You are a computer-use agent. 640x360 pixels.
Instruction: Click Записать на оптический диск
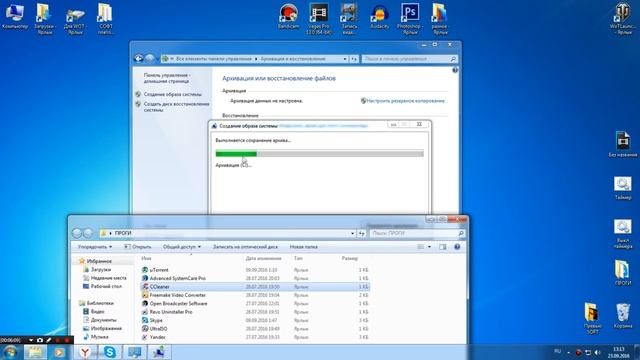coord(245,247)
